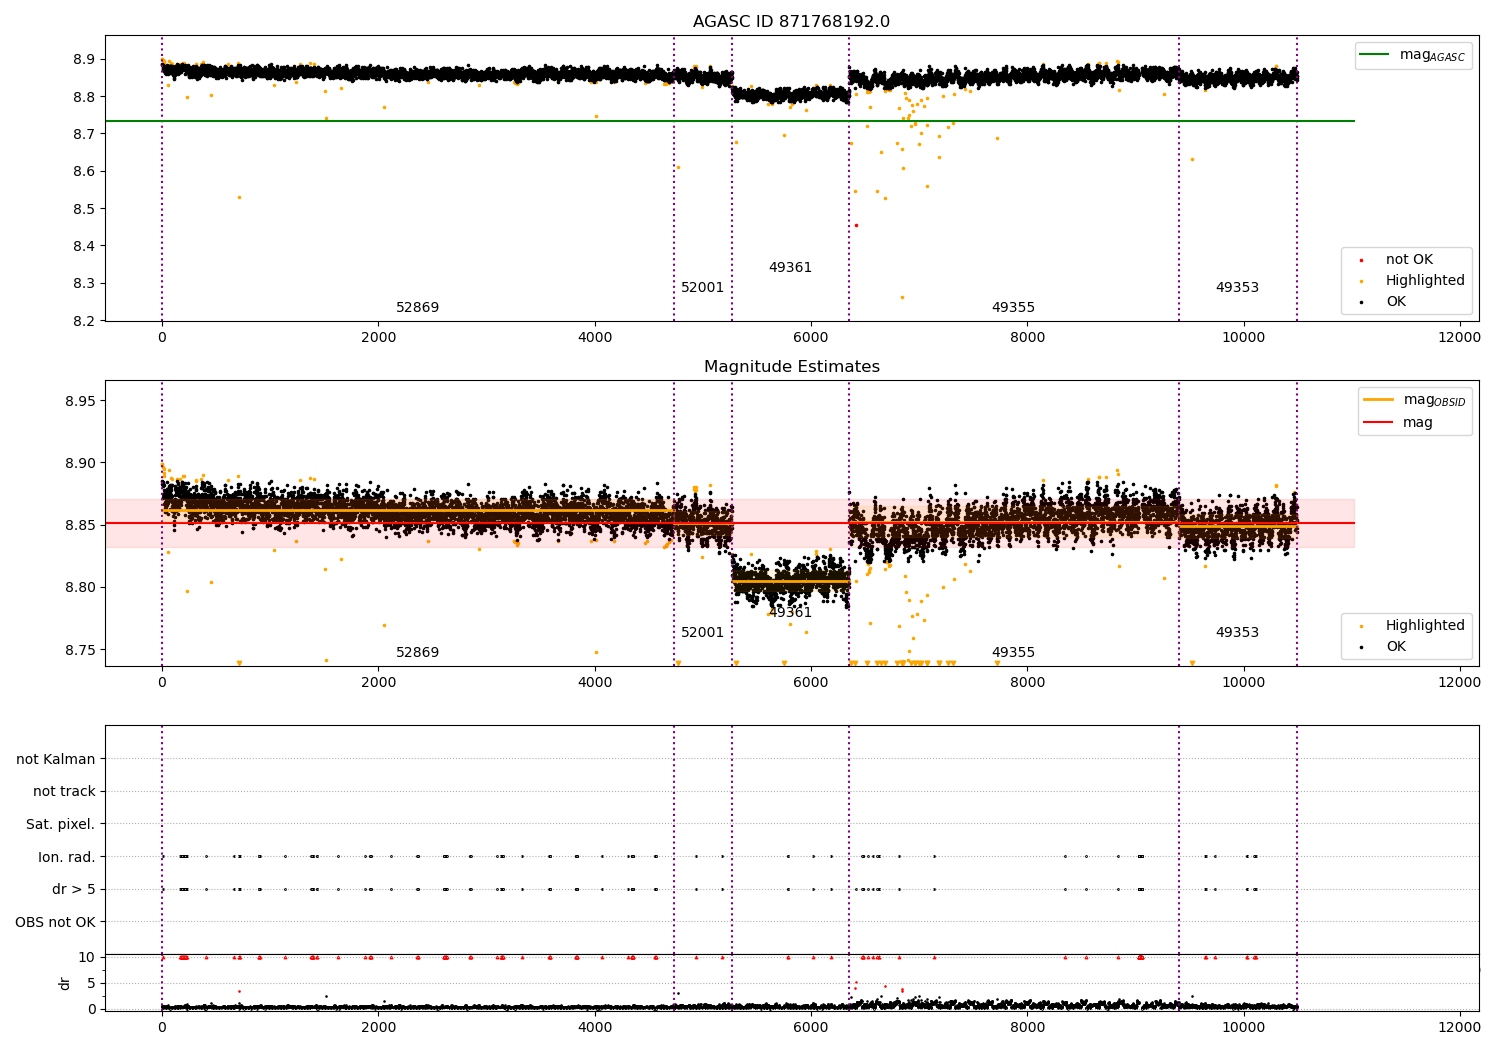
Task: Click the green mag AGASC legend entry
Action: click(1413, 56)
